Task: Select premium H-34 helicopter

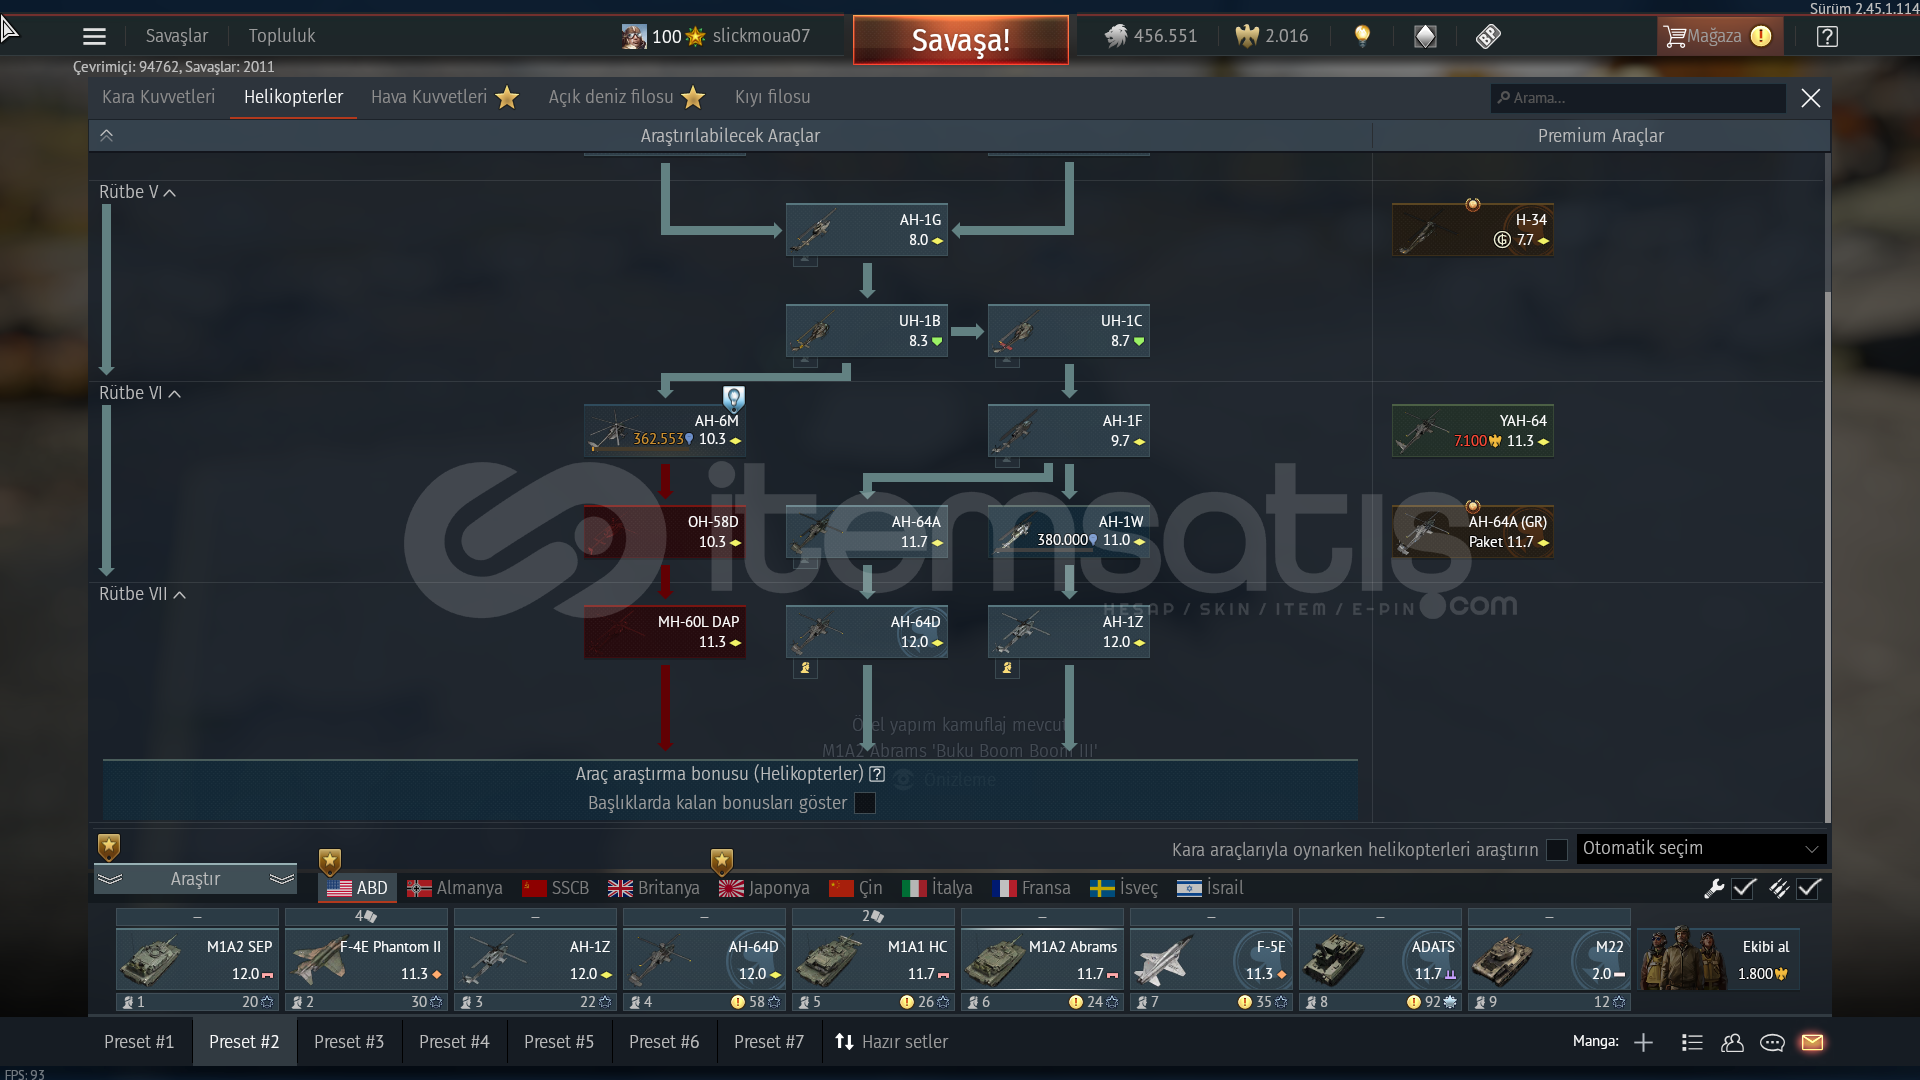Action: [1473, 230]
